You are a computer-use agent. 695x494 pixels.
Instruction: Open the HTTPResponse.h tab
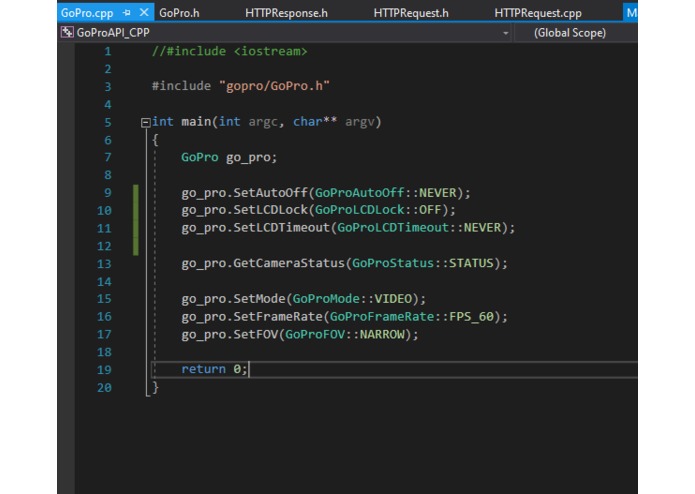(x=286, y=13)
